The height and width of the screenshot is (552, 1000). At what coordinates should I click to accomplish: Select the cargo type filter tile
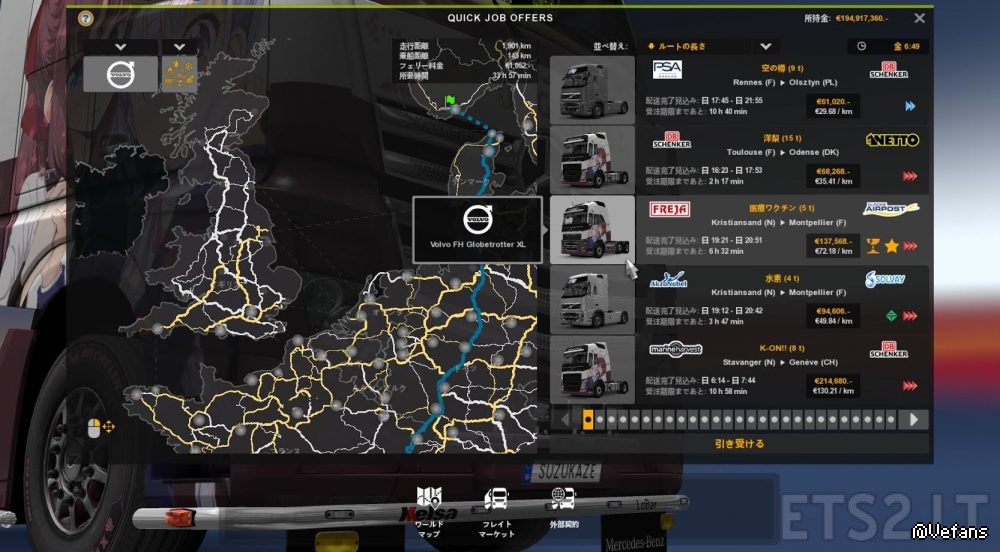click(179, 75)
